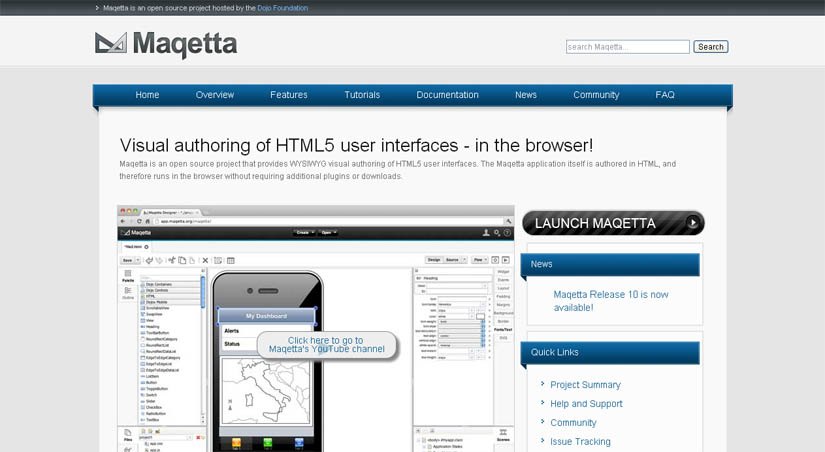Focus the search Maqetta input field
825x452 pixels.
click(628, 47)
